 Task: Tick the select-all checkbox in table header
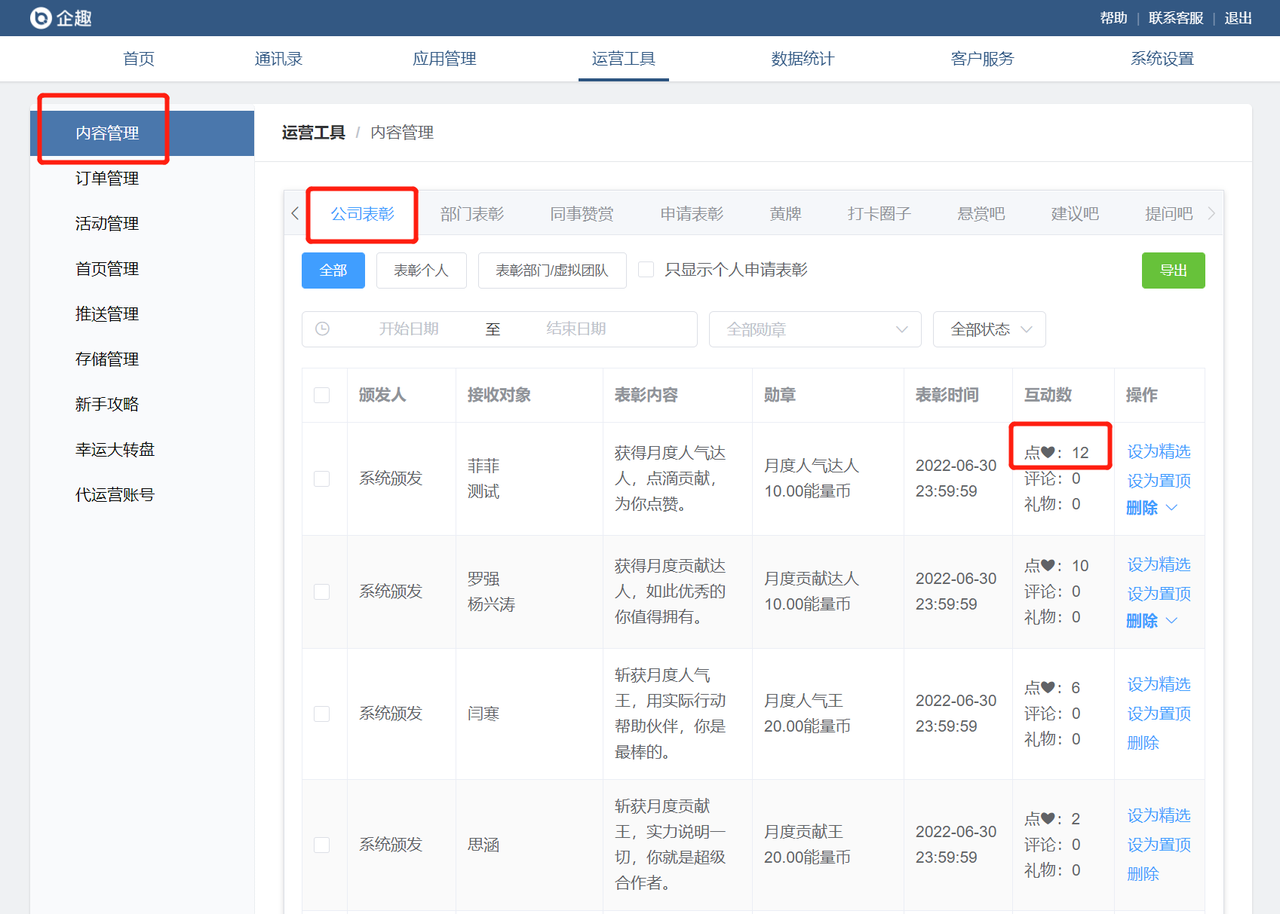pyautogui.click(x=322, y=395)
